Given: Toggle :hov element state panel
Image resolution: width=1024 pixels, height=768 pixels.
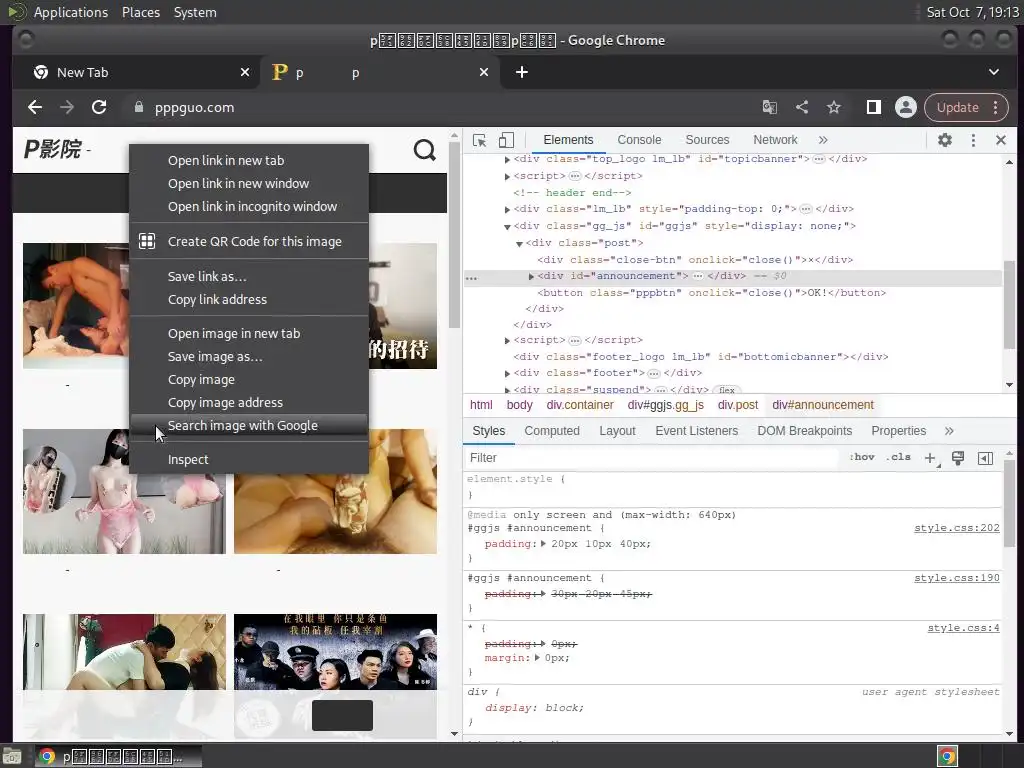Looking at the screenshot, I should point(862,457).
